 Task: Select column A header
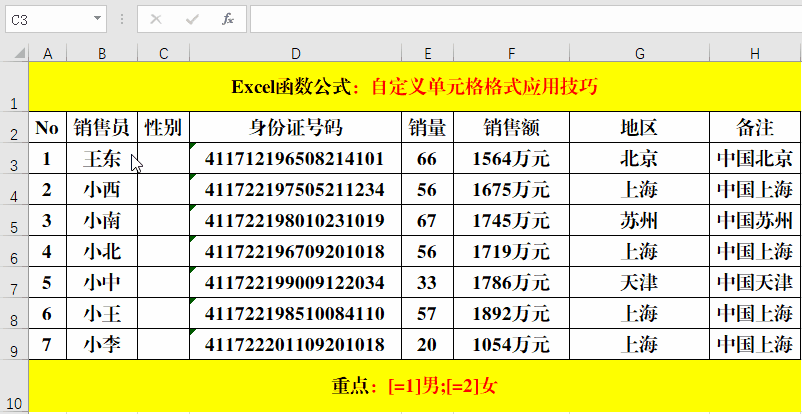pos(48,53)
